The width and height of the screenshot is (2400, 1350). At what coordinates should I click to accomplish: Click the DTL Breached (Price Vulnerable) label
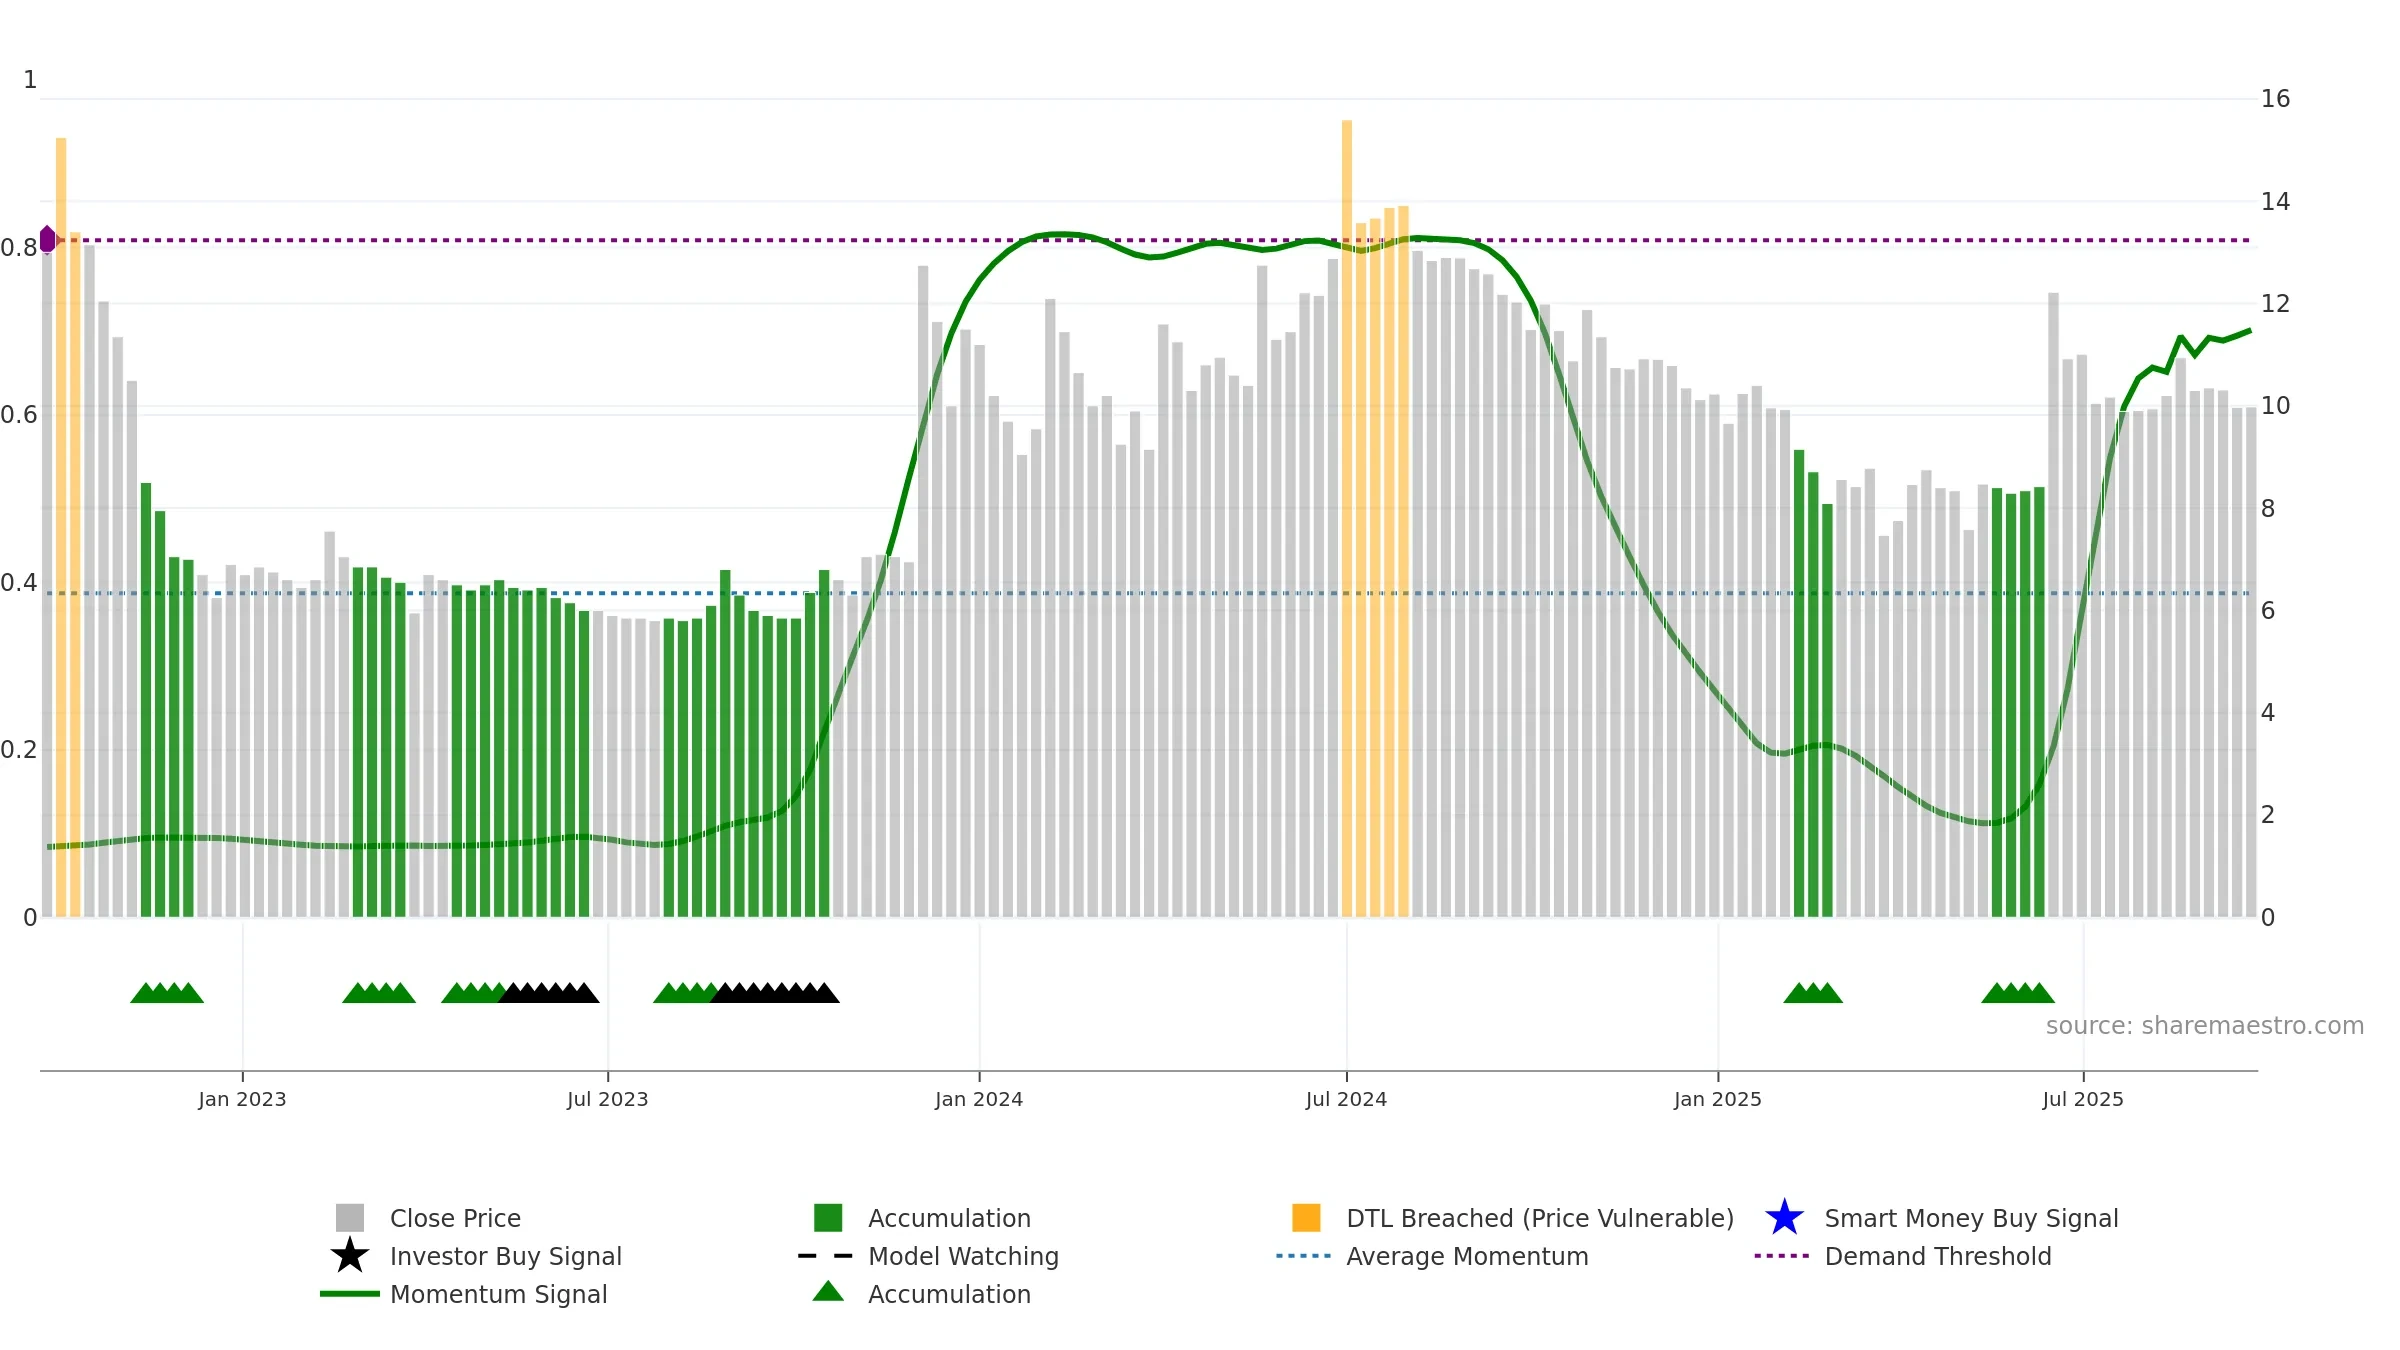pos(1540,1218)
